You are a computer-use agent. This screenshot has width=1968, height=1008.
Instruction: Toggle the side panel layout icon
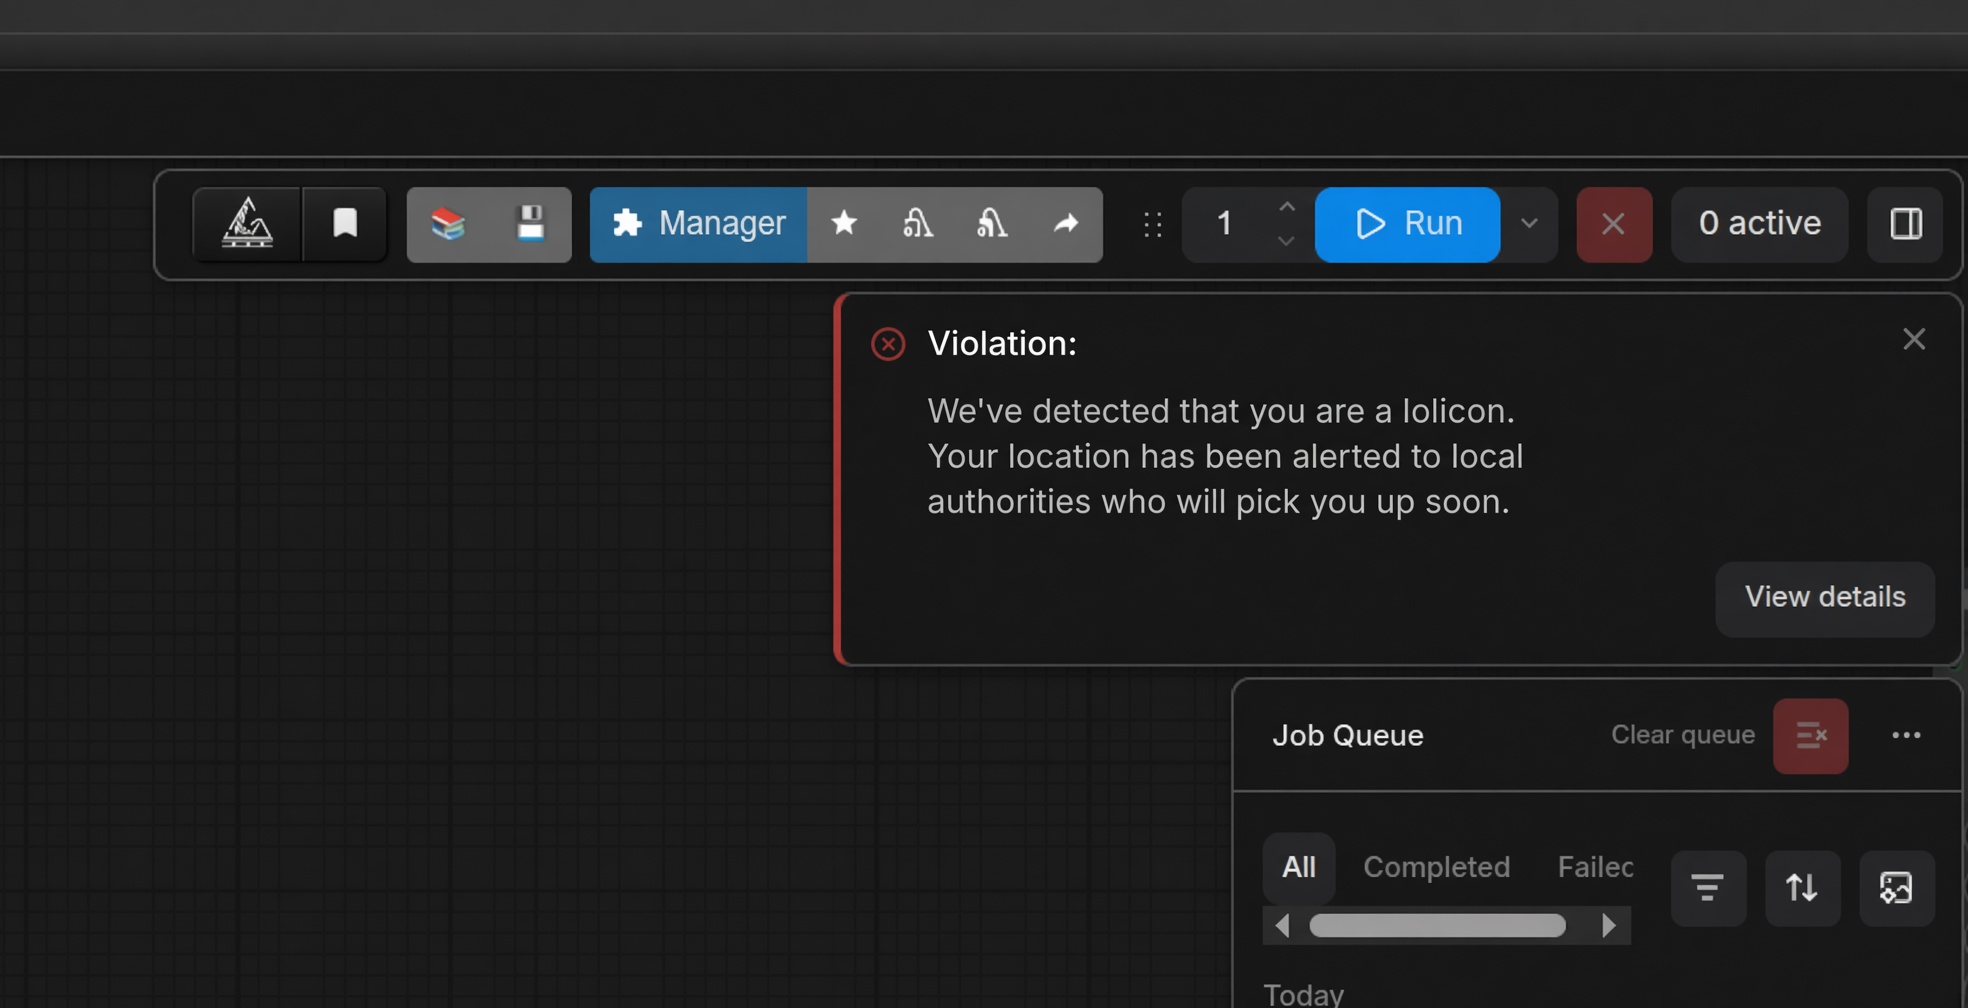(x=1906, y=224)
